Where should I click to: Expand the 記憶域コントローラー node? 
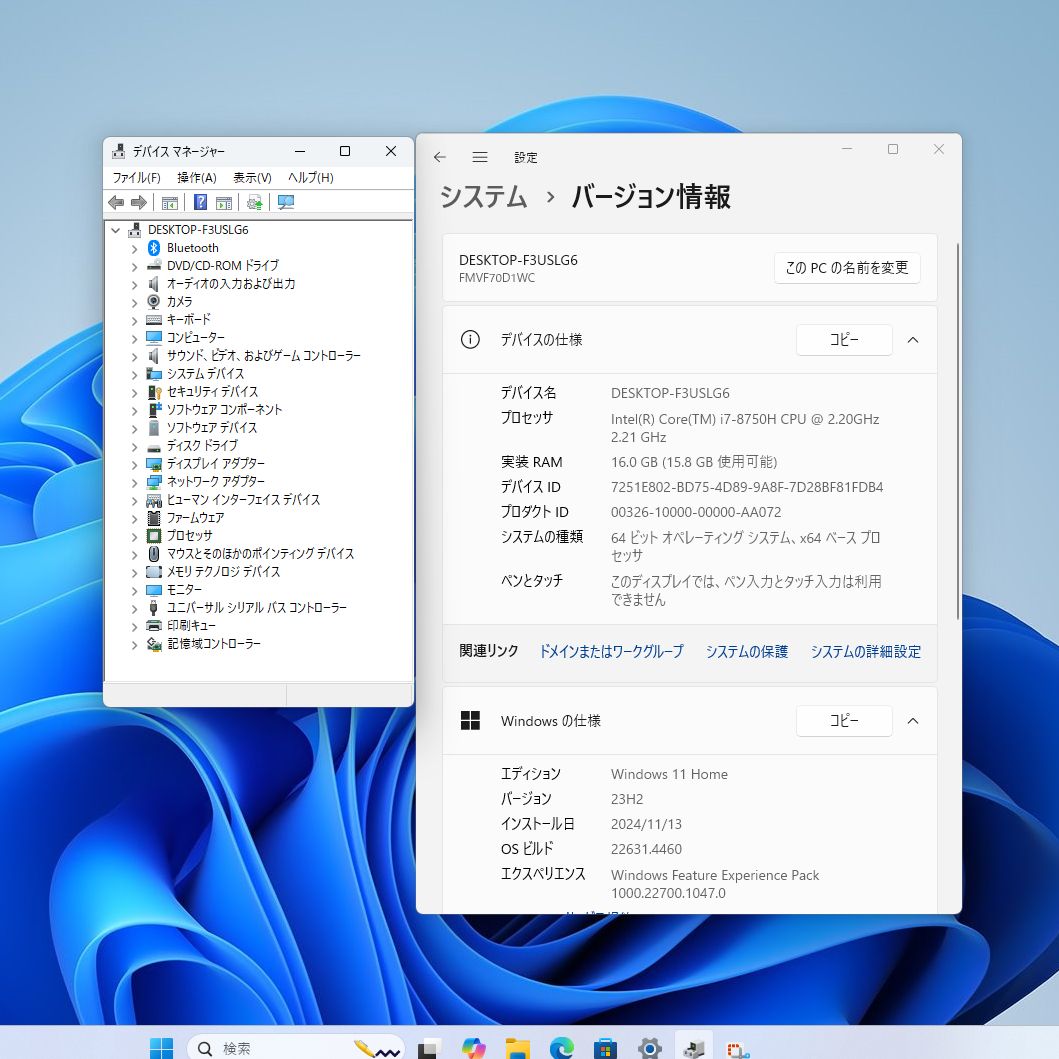pyautogui.click(x=134, y=644)
